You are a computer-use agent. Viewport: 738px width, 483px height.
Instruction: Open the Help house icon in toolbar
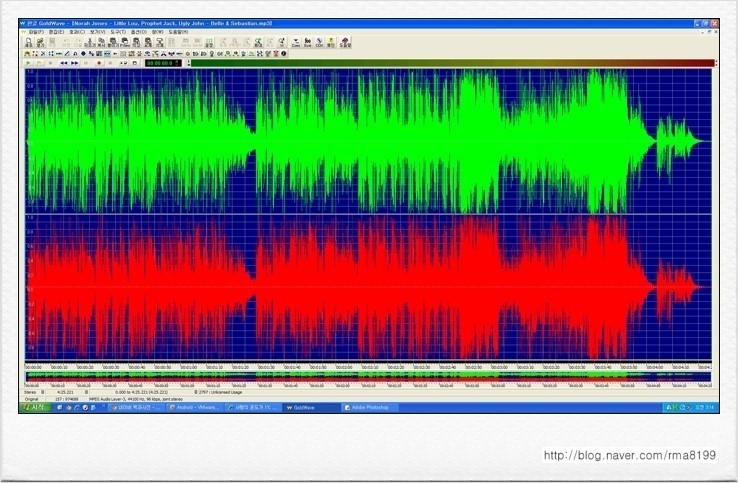tap(345, 42)
